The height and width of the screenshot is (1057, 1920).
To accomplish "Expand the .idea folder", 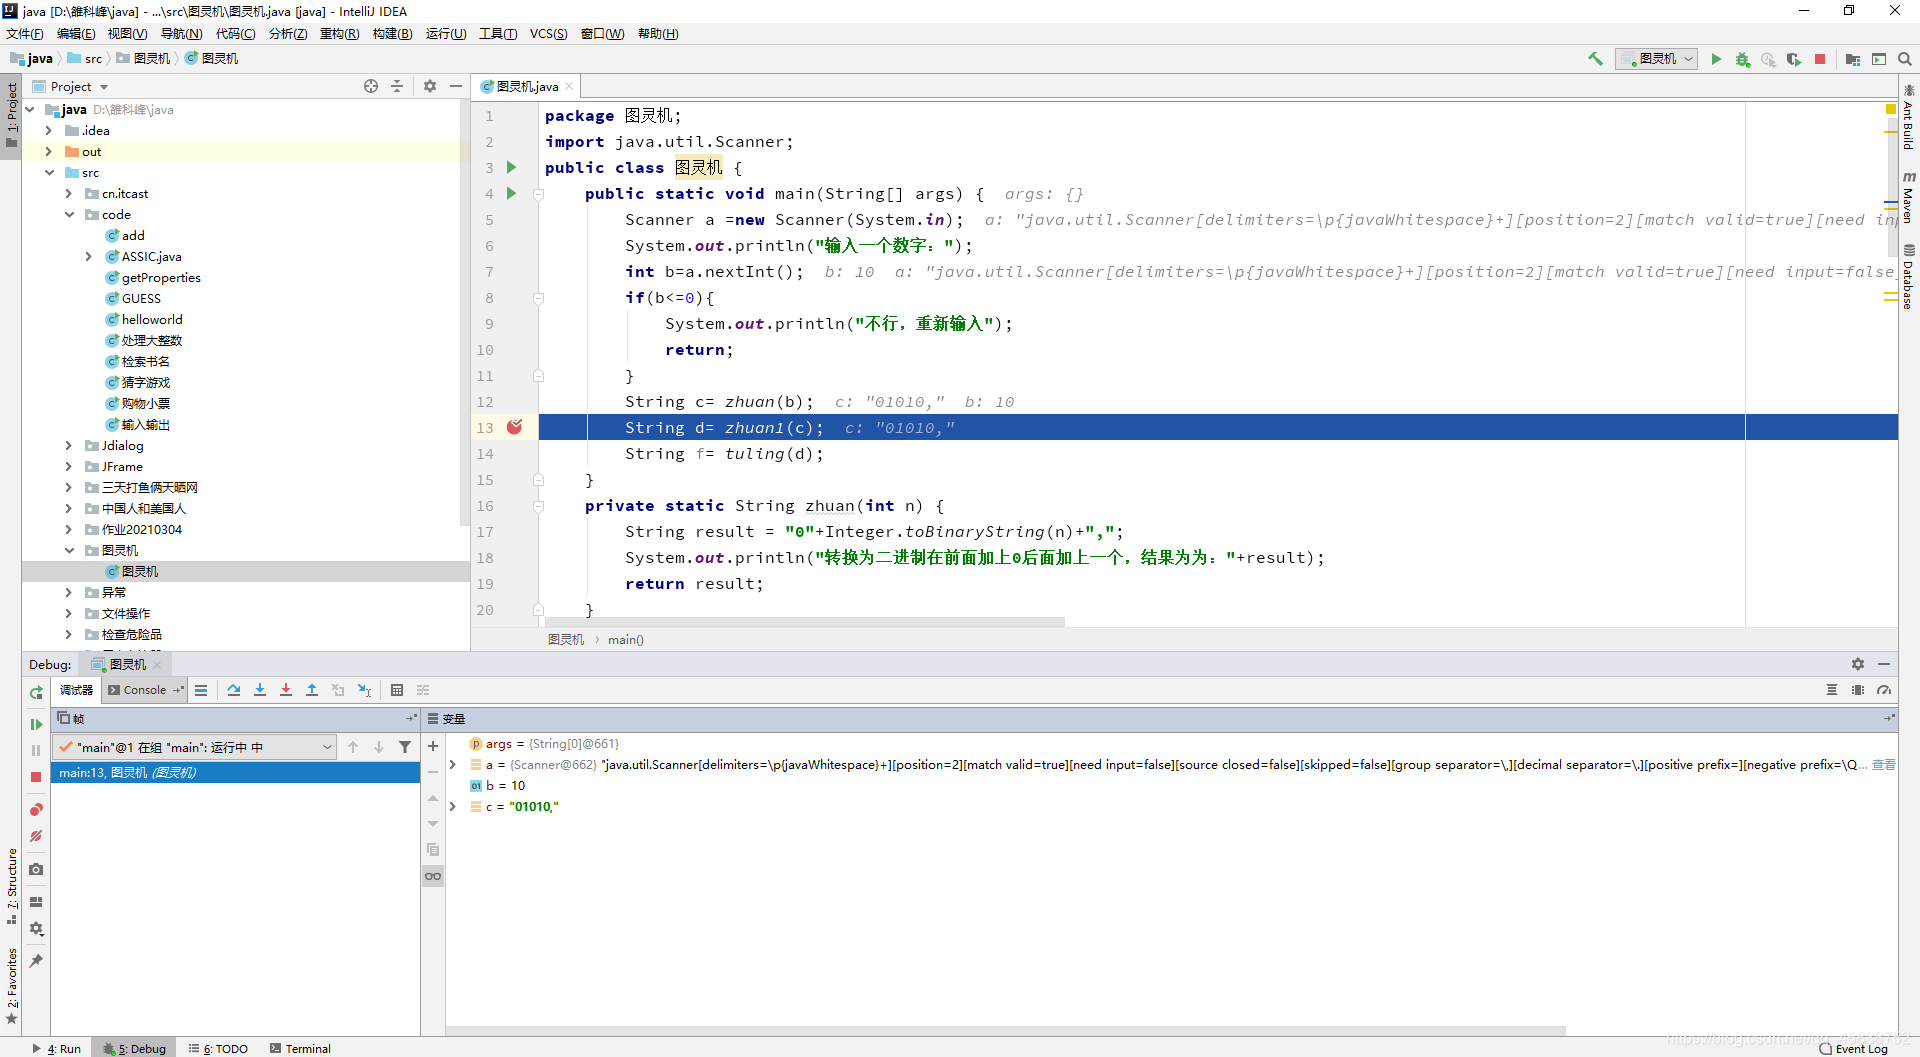I will (48, 130).
